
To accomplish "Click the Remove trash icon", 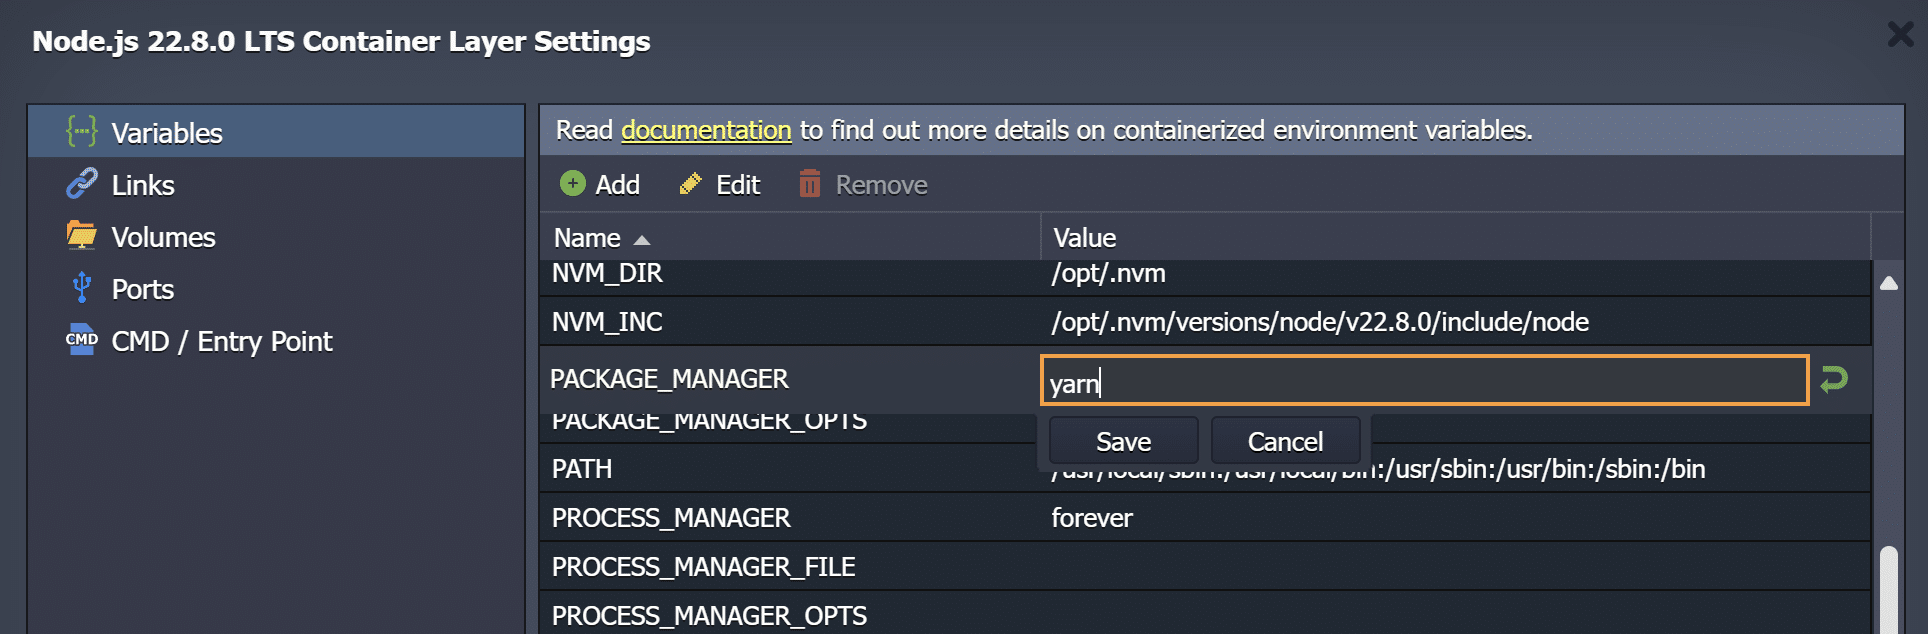I will pos(809,184).
